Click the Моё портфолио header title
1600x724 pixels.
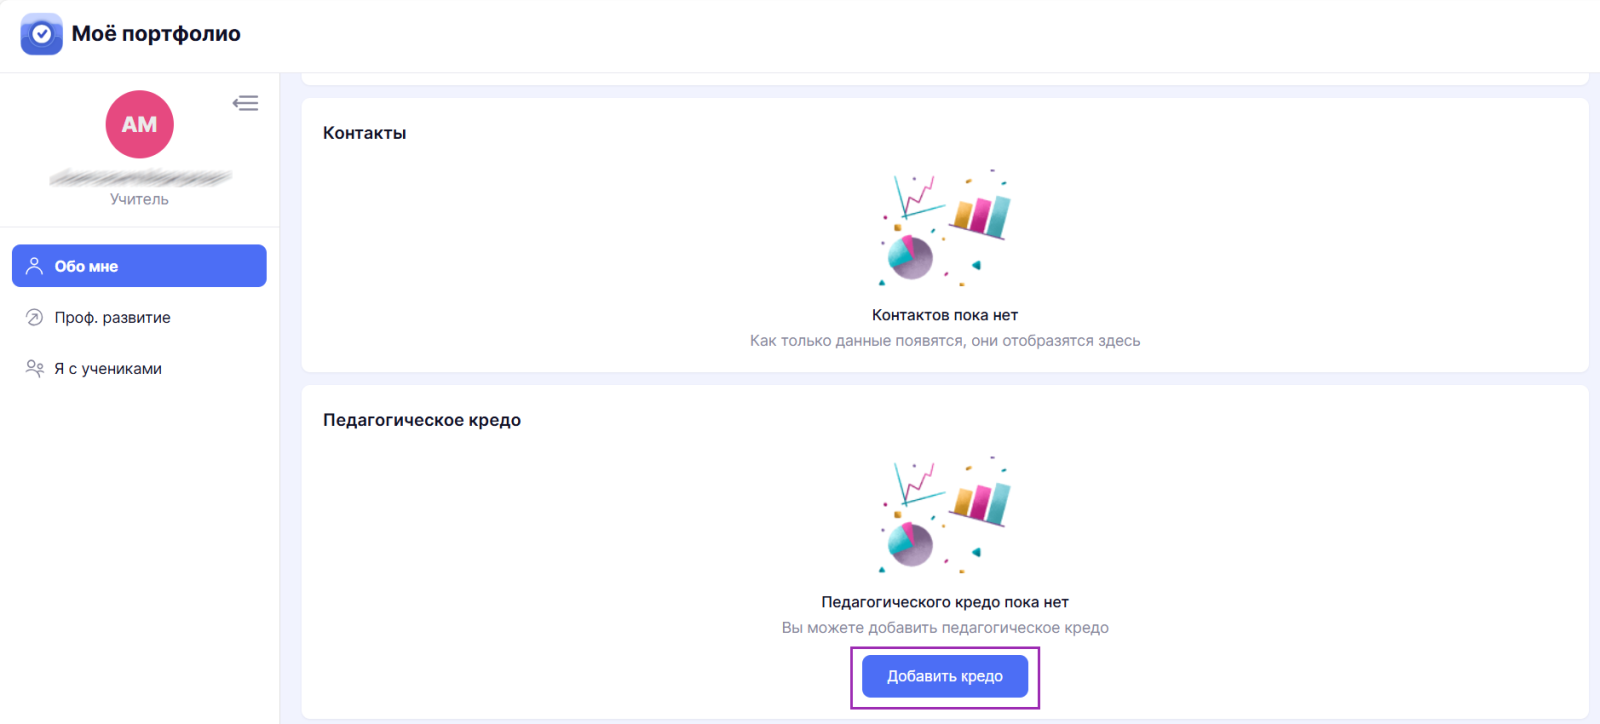coord(156,34)
